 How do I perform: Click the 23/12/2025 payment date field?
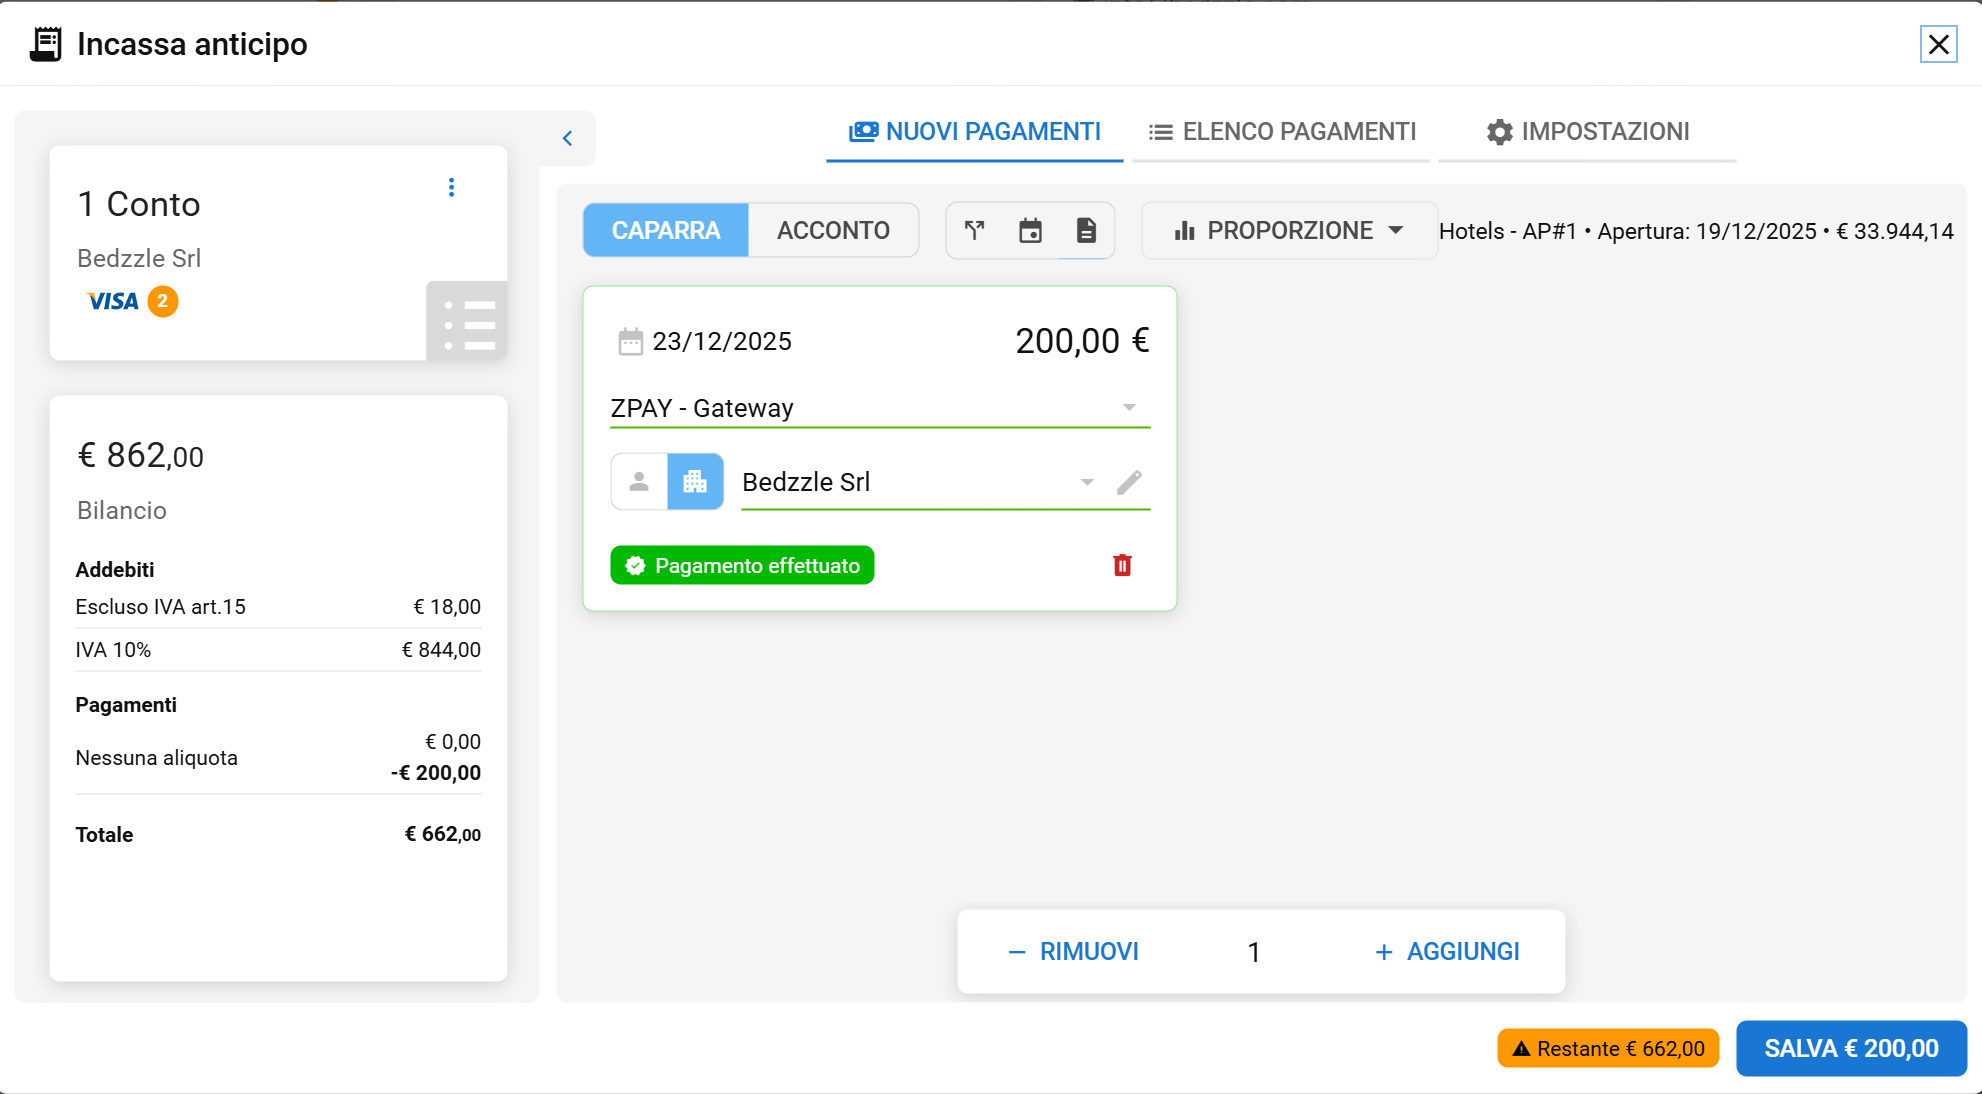[721, 342]
